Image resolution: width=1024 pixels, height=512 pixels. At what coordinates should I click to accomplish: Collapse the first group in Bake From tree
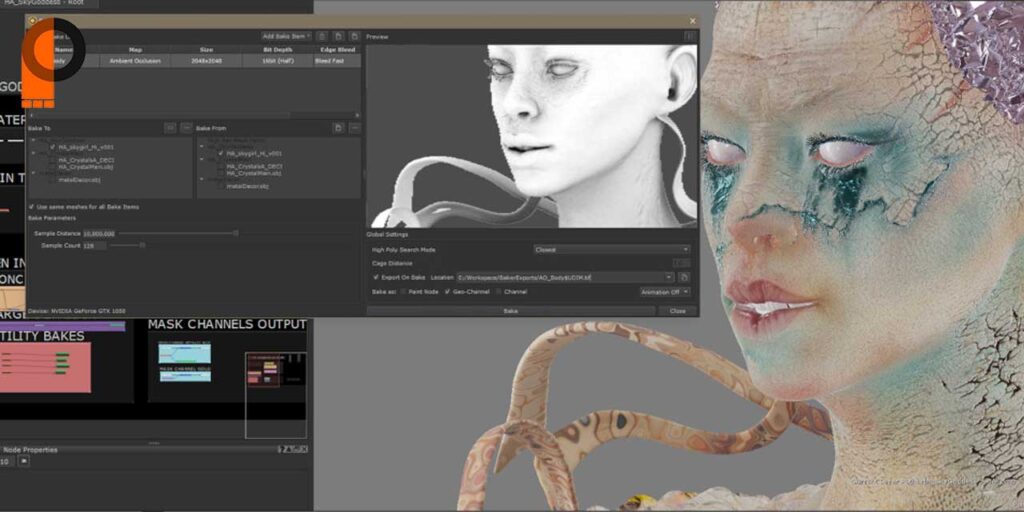point(202,146)
